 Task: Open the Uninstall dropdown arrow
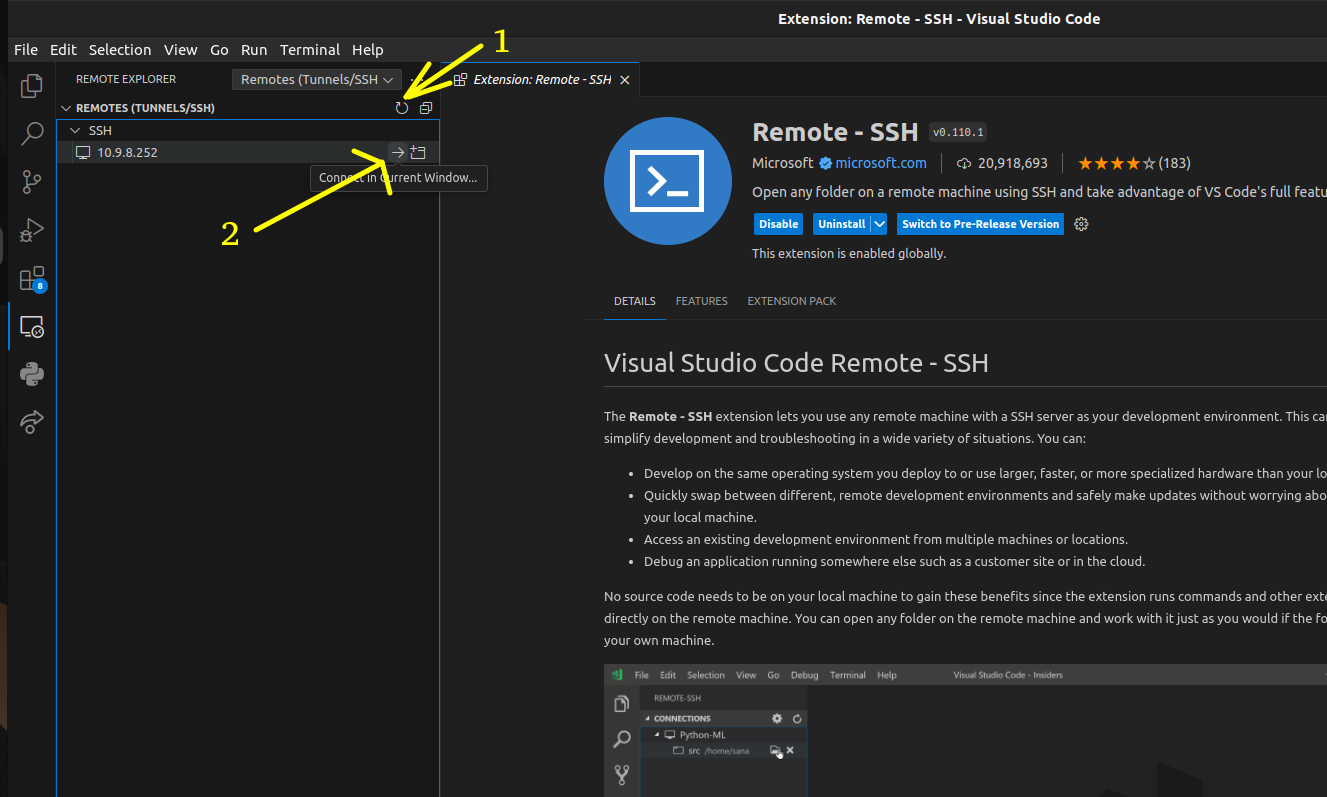coord(879,224)
